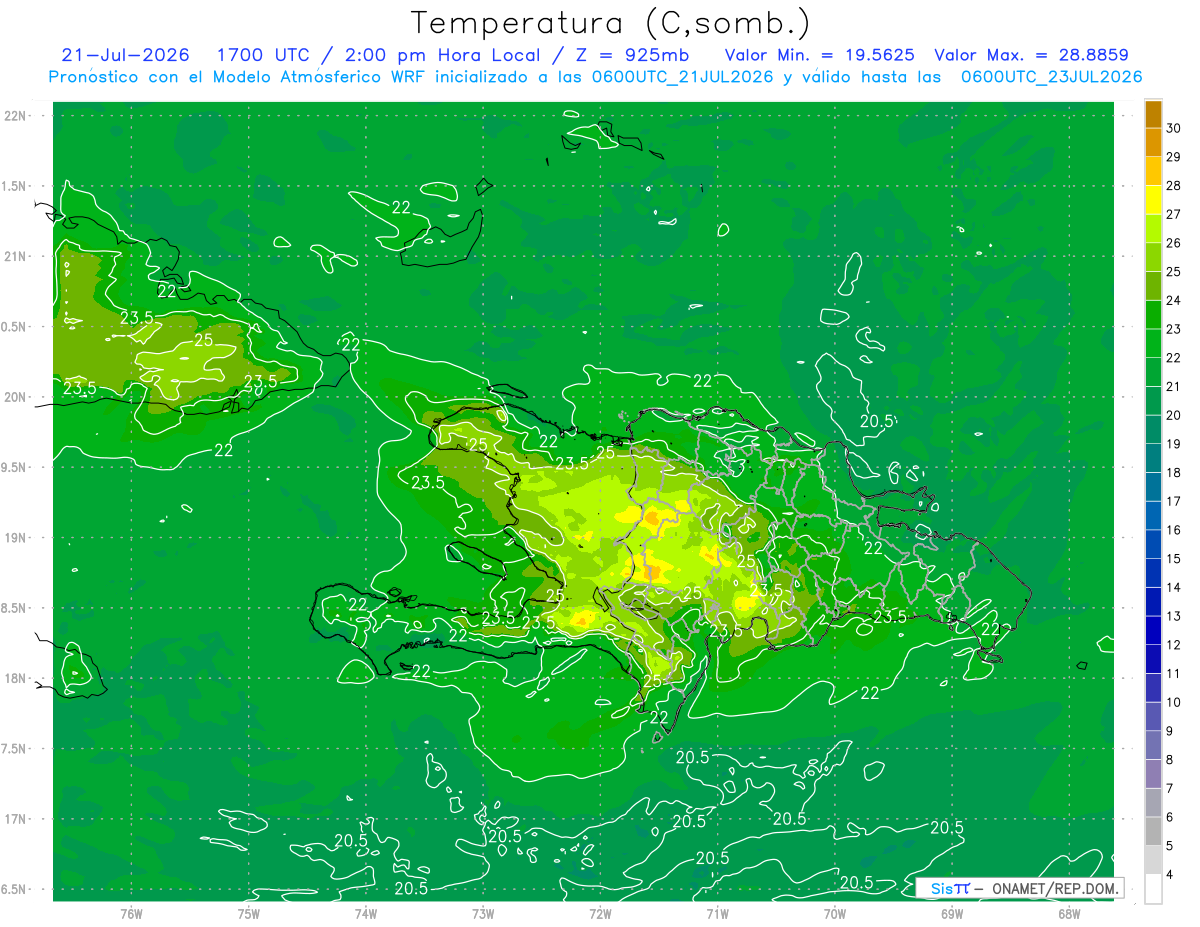Click the longitude label "74W"
The height and width of the screenshot is (927, 1200).
tap(366, 913)
